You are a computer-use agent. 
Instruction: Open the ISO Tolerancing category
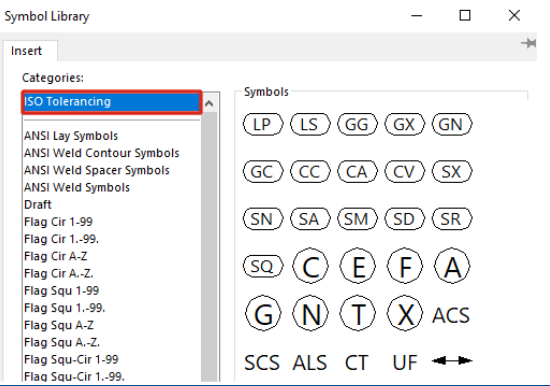click(x=112, y=102)
